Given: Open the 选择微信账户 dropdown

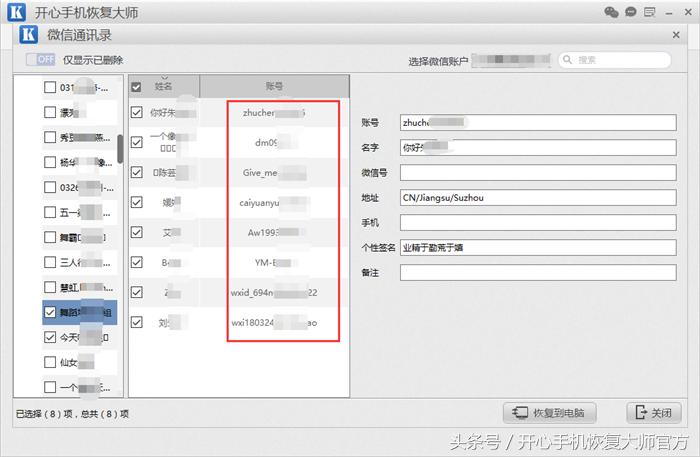Looking at the screenshot, I should pos(511,59).
